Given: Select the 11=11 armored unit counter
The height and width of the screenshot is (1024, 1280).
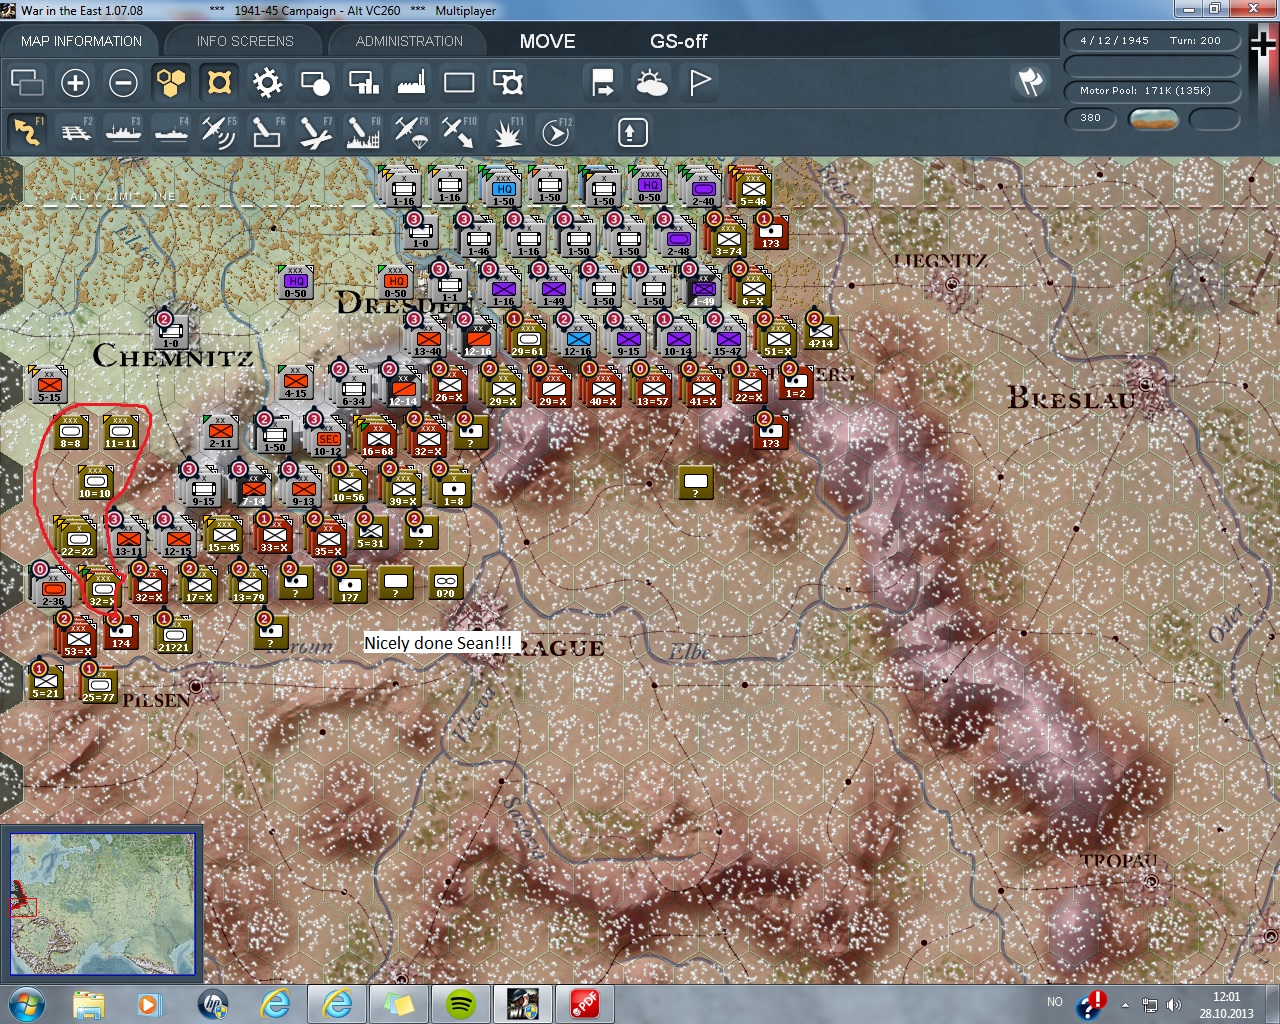Looking at the screenshot, I should (120, 431).
